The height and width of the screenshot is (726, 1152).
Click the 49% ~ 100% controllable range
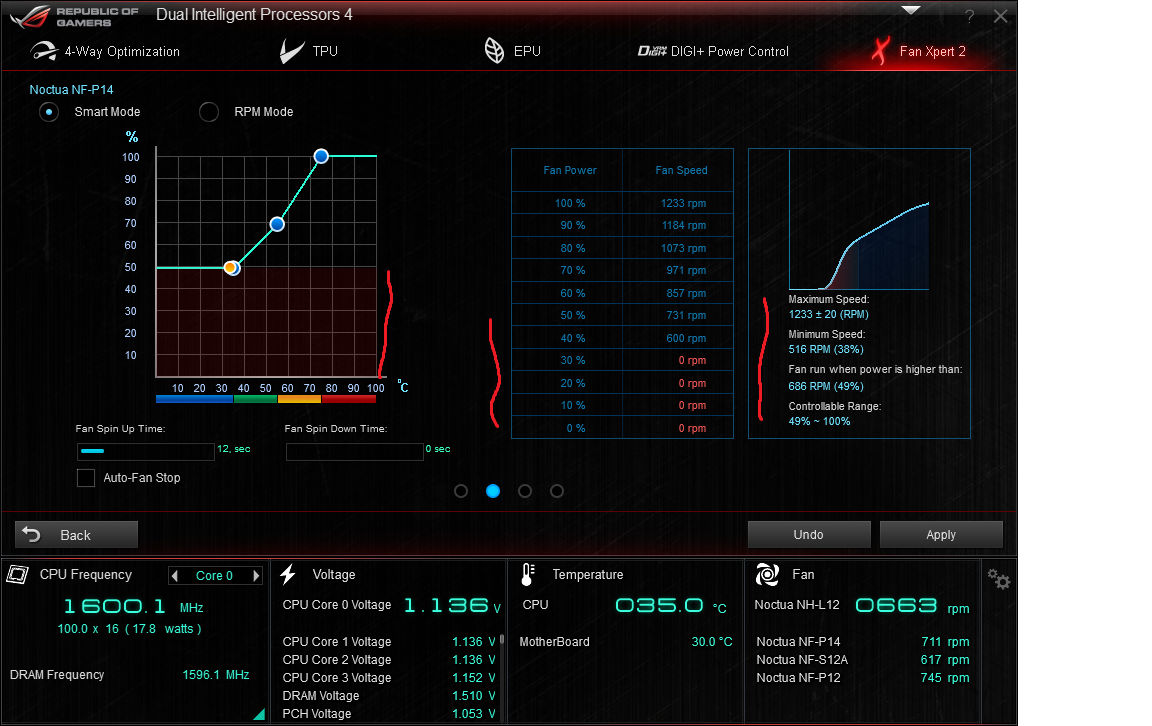pyautogui.click(x=819, y=421)
